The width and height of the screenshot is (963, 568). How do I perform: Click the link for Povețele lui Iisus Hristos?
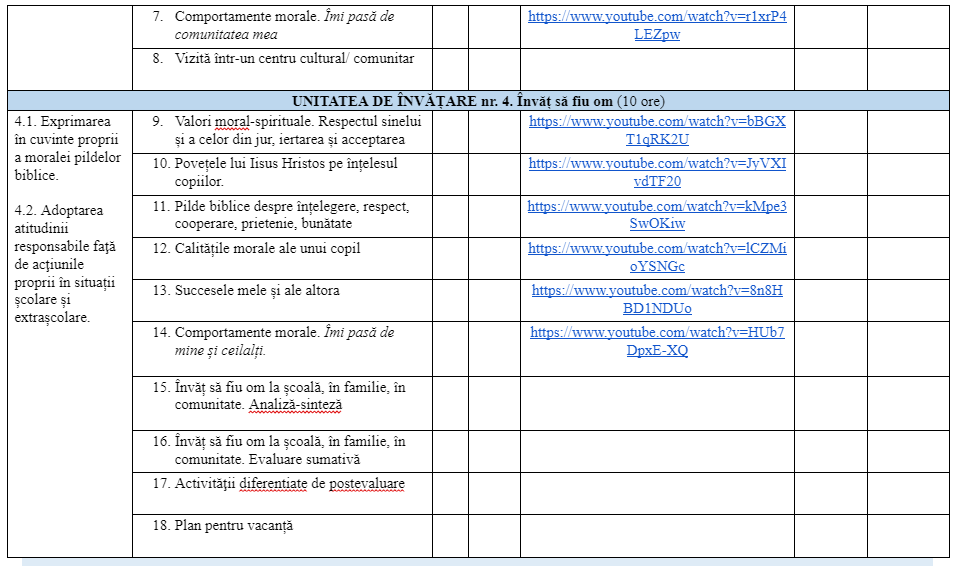[x=656, y=164]
